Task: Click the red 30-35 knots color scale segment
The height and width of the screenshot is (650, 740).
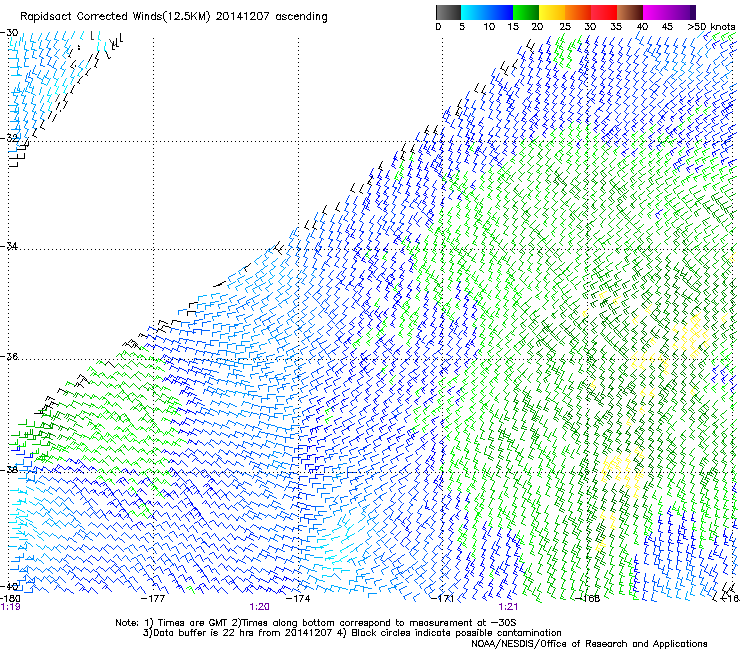Action: (x=604, y=12)
